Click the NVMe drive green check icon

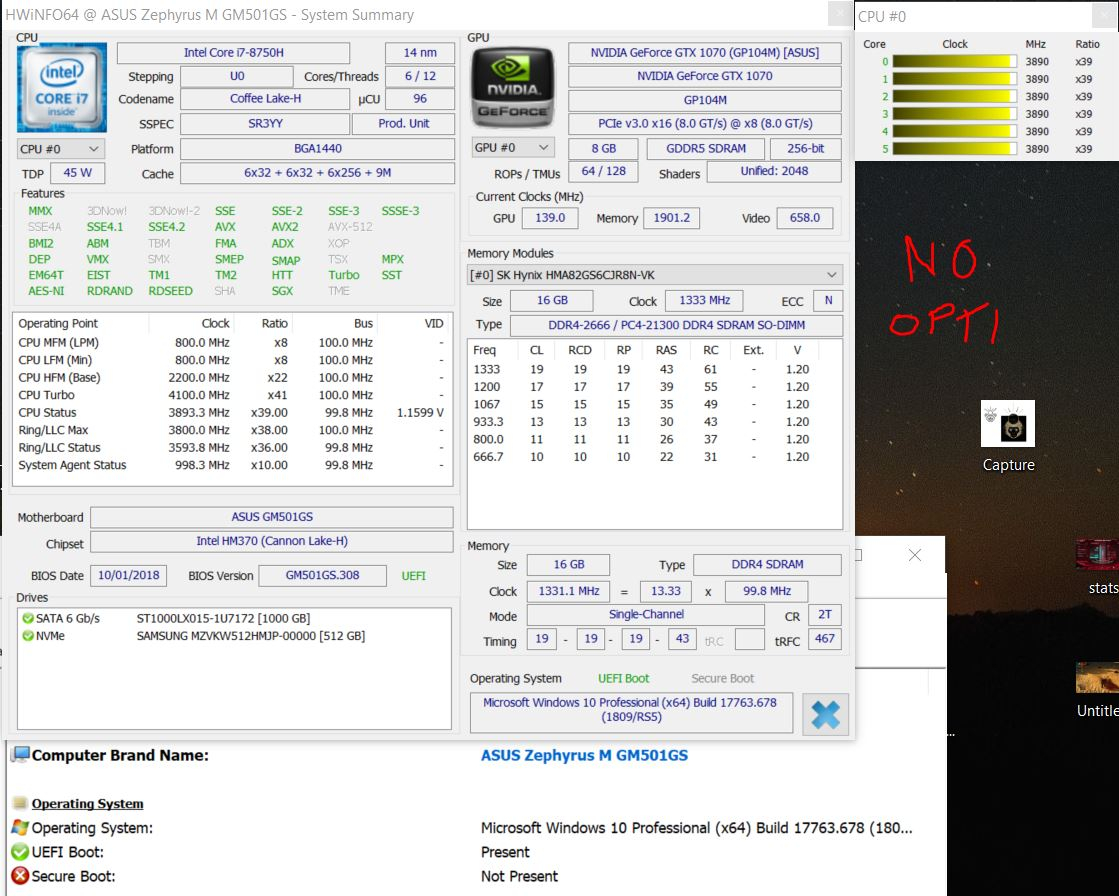click(x=28, y=636)
